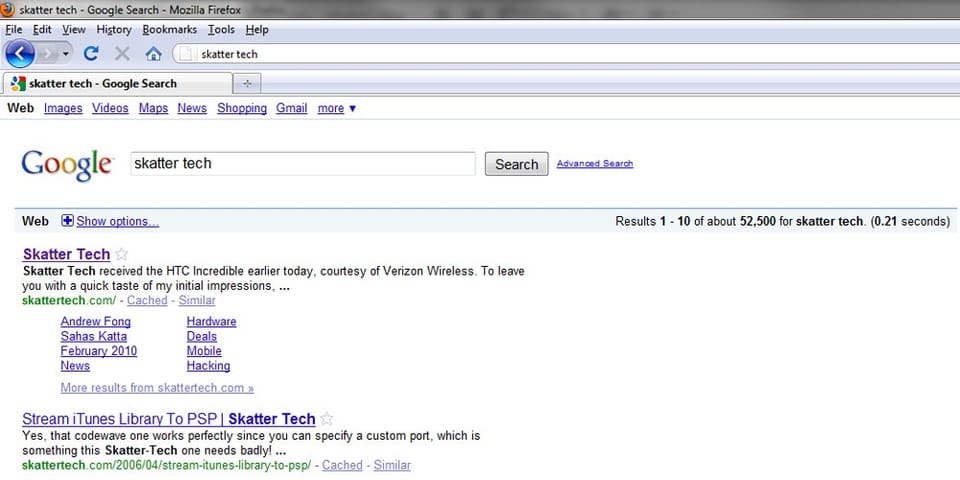Click the Google logo
The height and width of the screenshot is (480, 960).
click(x=67, y=165)
